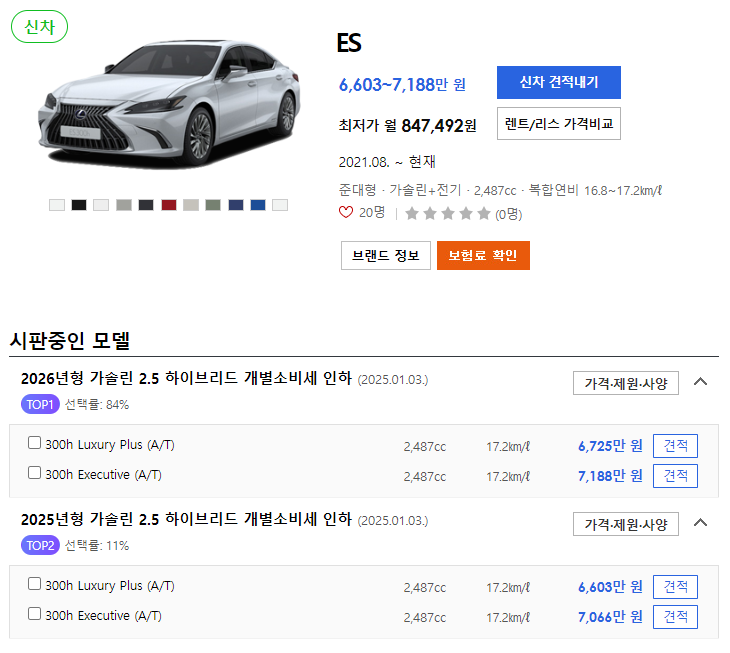Select the bright blue color swatch
Image resolution: width=730 pixels, height=653 pixels.
pyautogui.click(x=258, y=205)
